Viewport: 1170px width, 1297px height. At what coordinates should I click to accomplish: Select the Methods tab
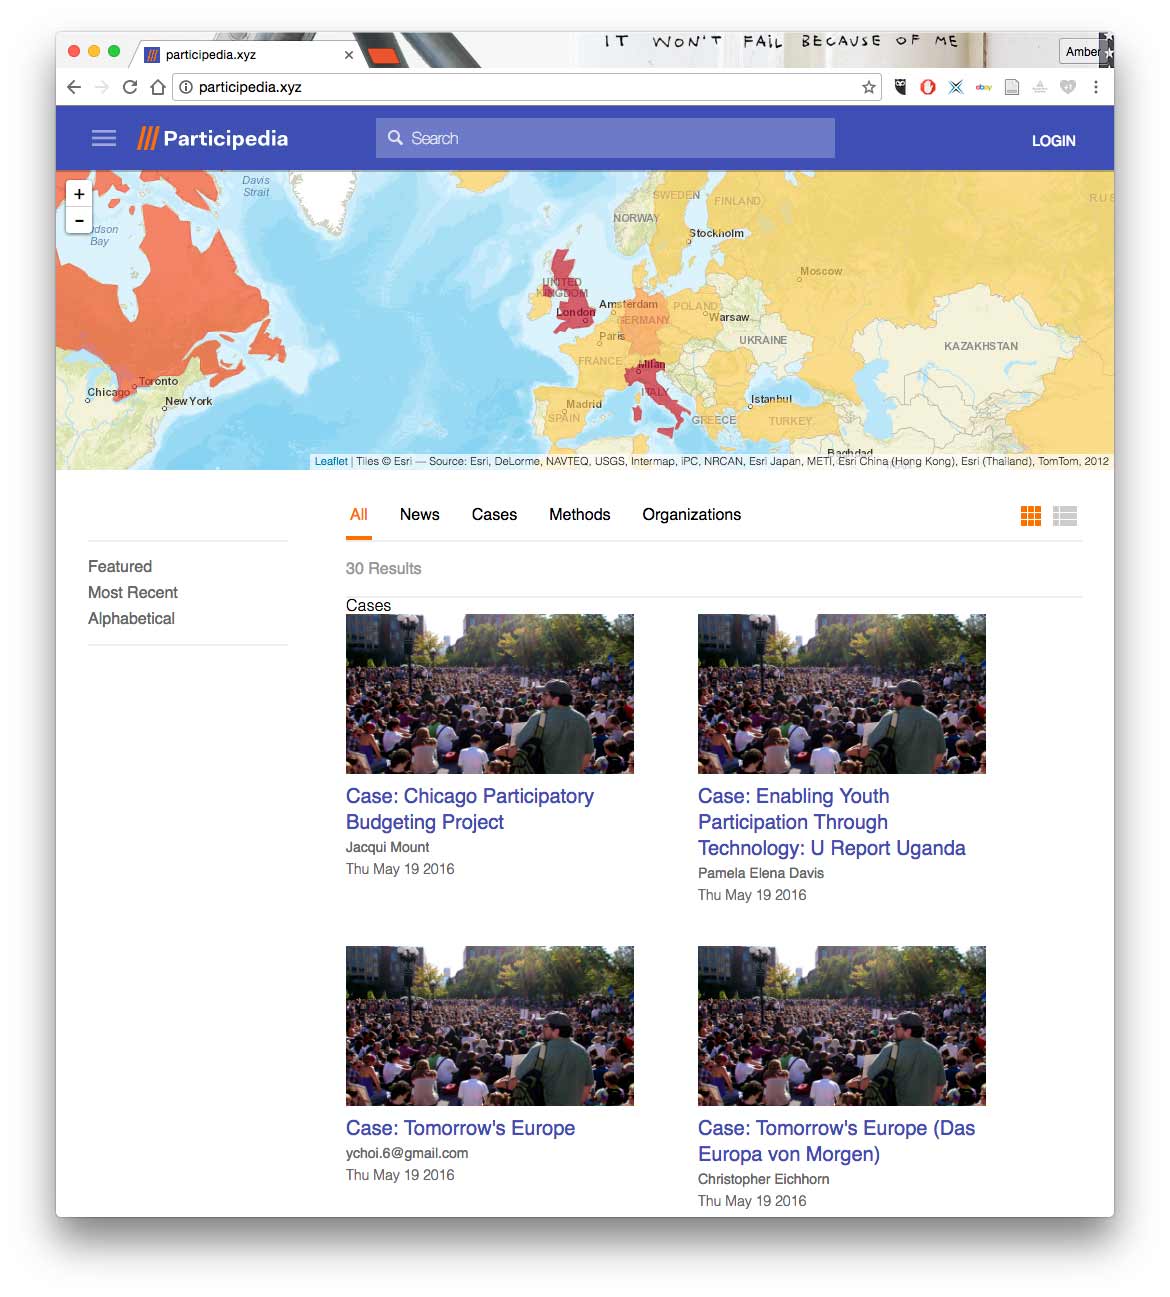pyautogui.click(x=579, y=514)
